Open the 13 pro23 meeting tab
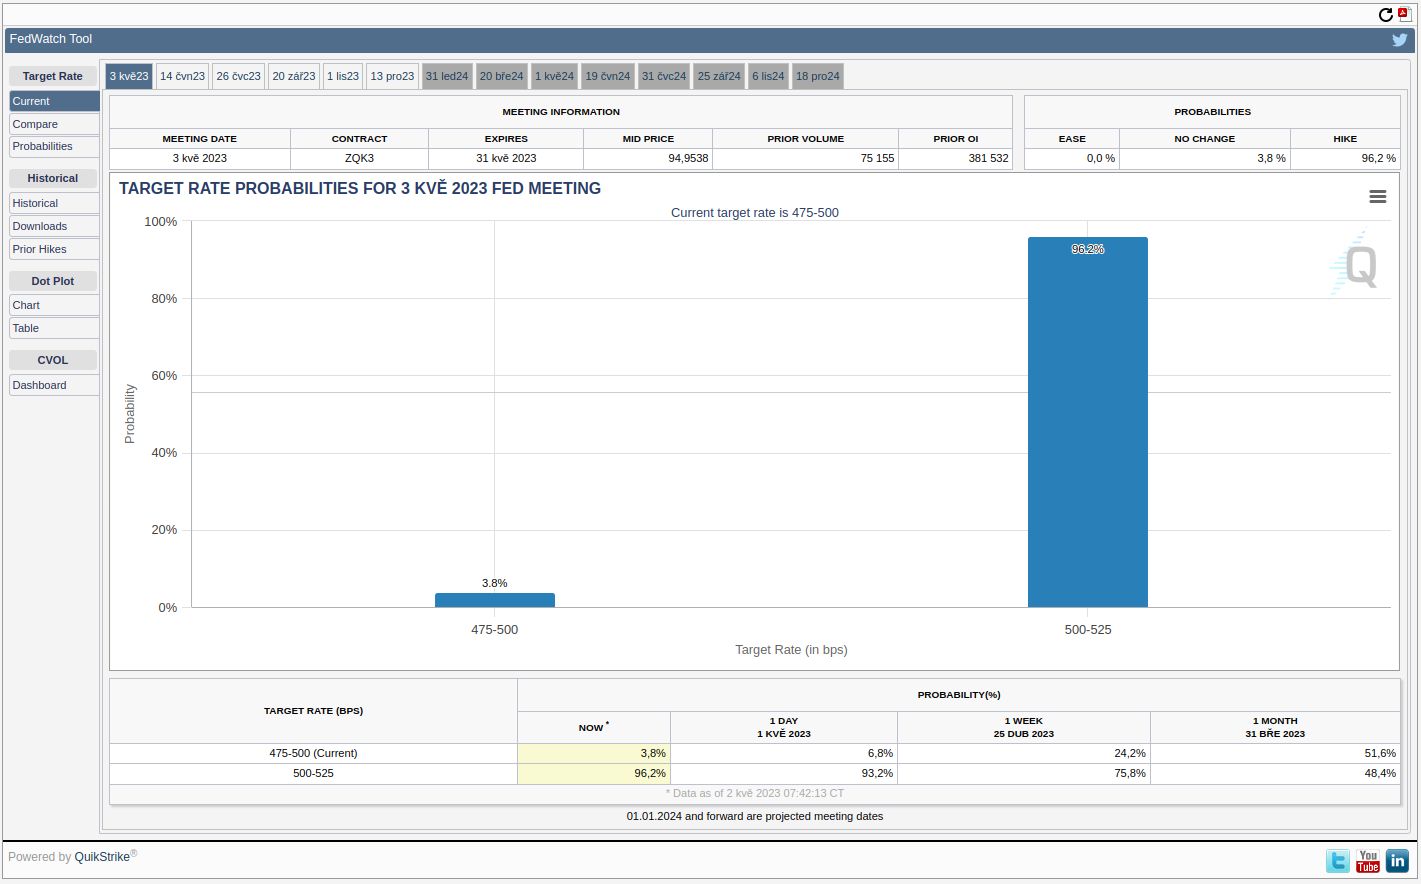Image resolution: width=1421 pixels, height=884 pixels. click(x=392, y=76)
